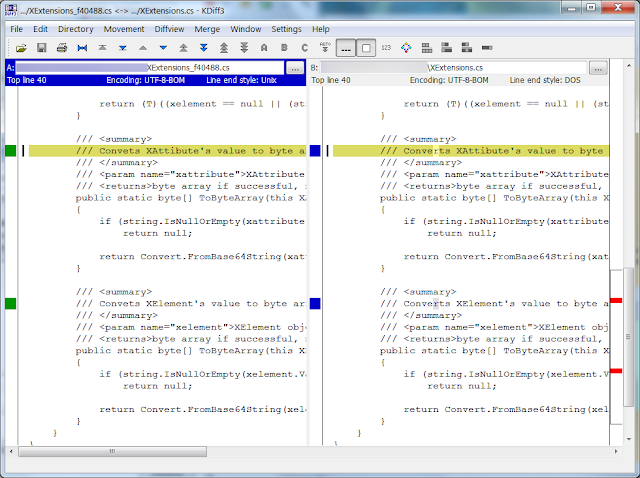This screenshot has width=640, height=478.
Task: Click "Line end style: Unix" label
Action: [242, 80]
